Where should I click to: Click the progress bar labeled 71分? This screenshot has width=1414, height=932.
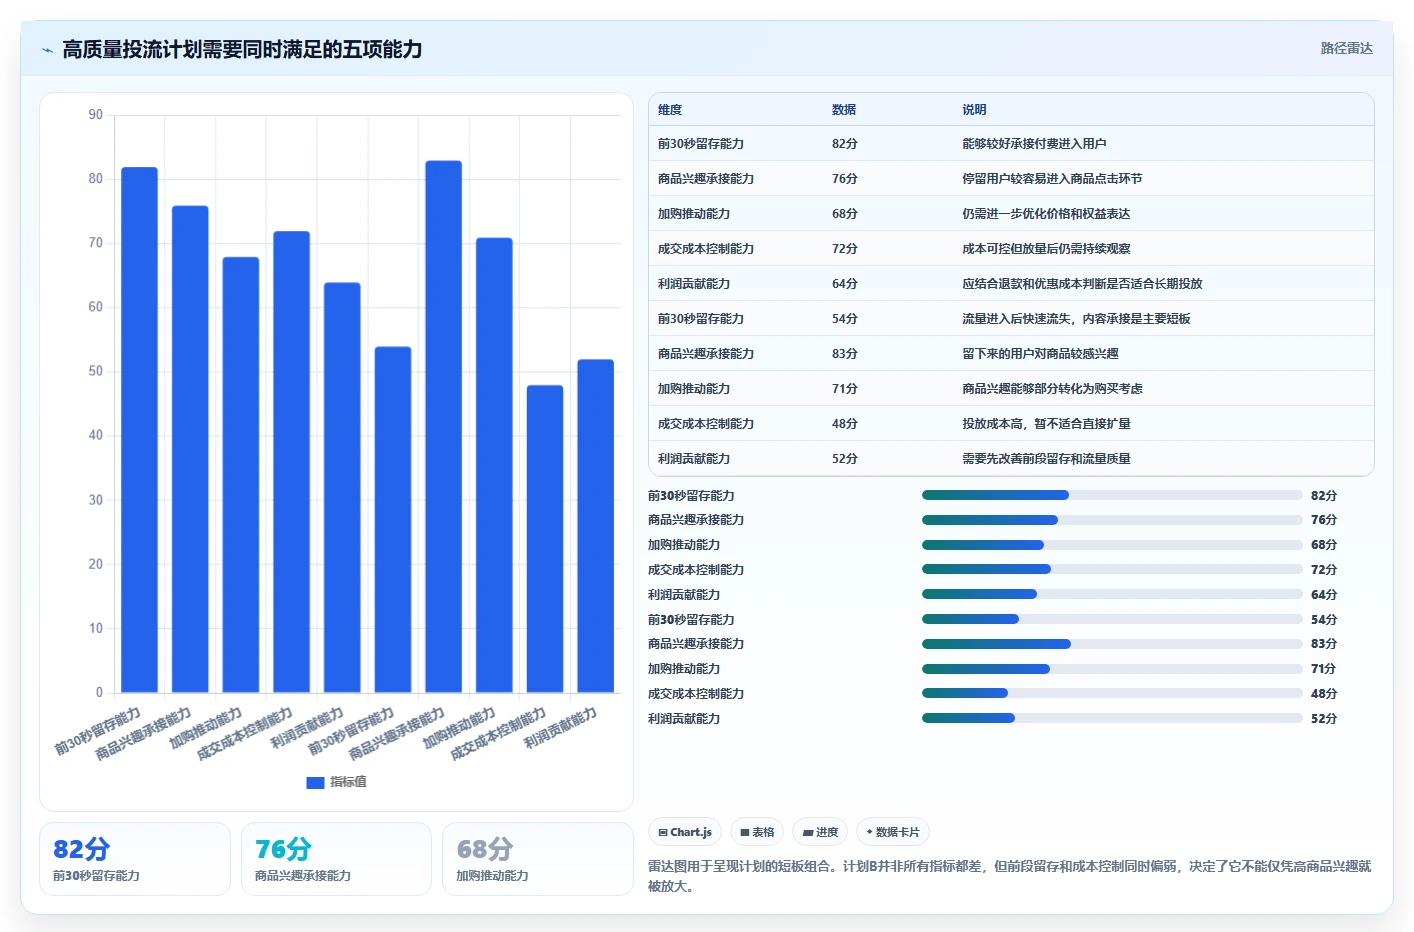coord(1112,669)
